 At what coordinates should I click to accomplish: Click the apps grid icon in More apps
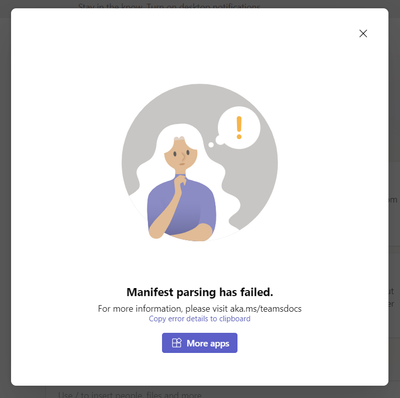(176, 343)
